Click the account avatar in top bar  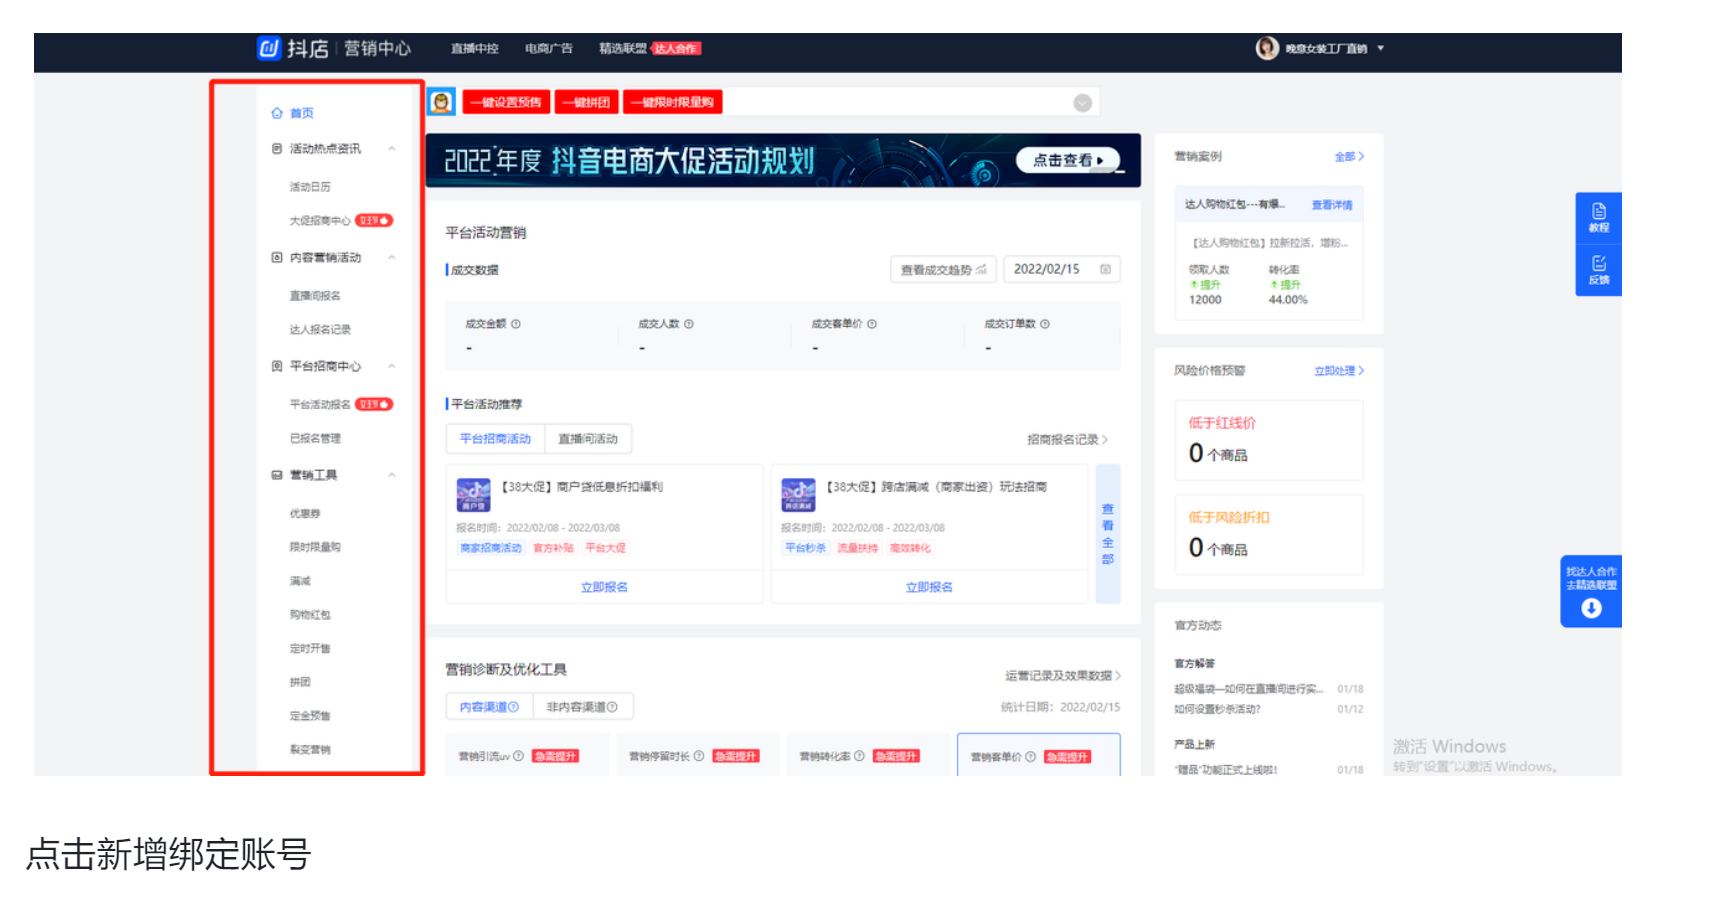click(x=1267, y=48)
